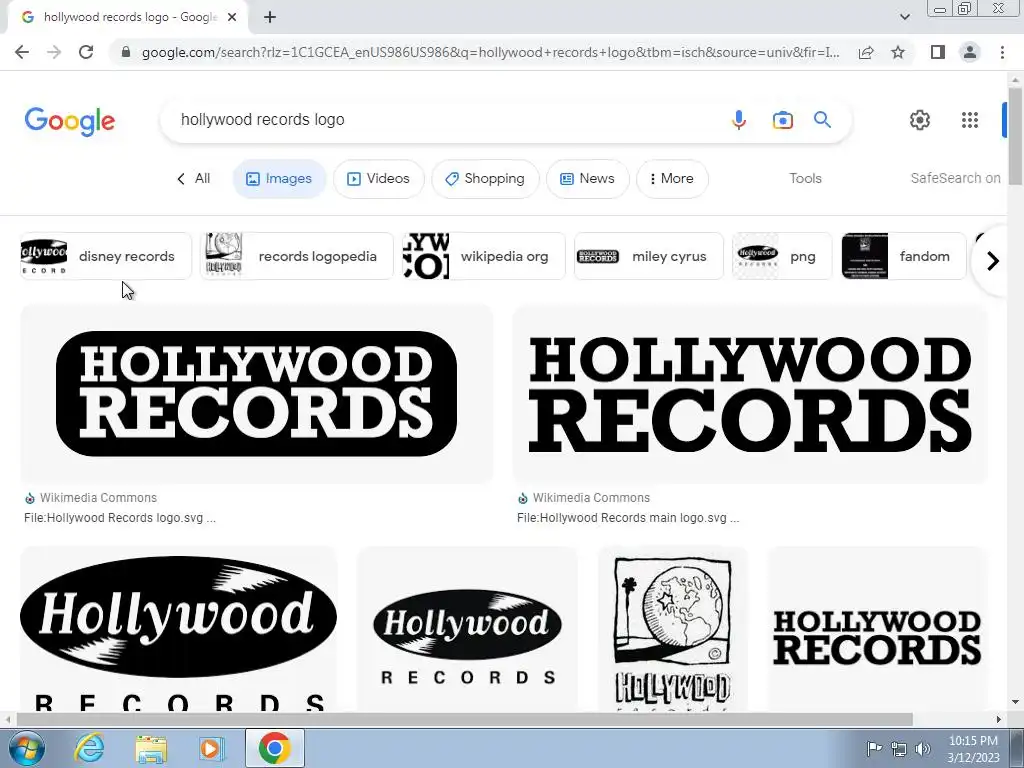Open small oval Hollywood Records thumbnail
Image resolution: width=1024 pixels, height=768 pixels.
(x=467, y=629)
